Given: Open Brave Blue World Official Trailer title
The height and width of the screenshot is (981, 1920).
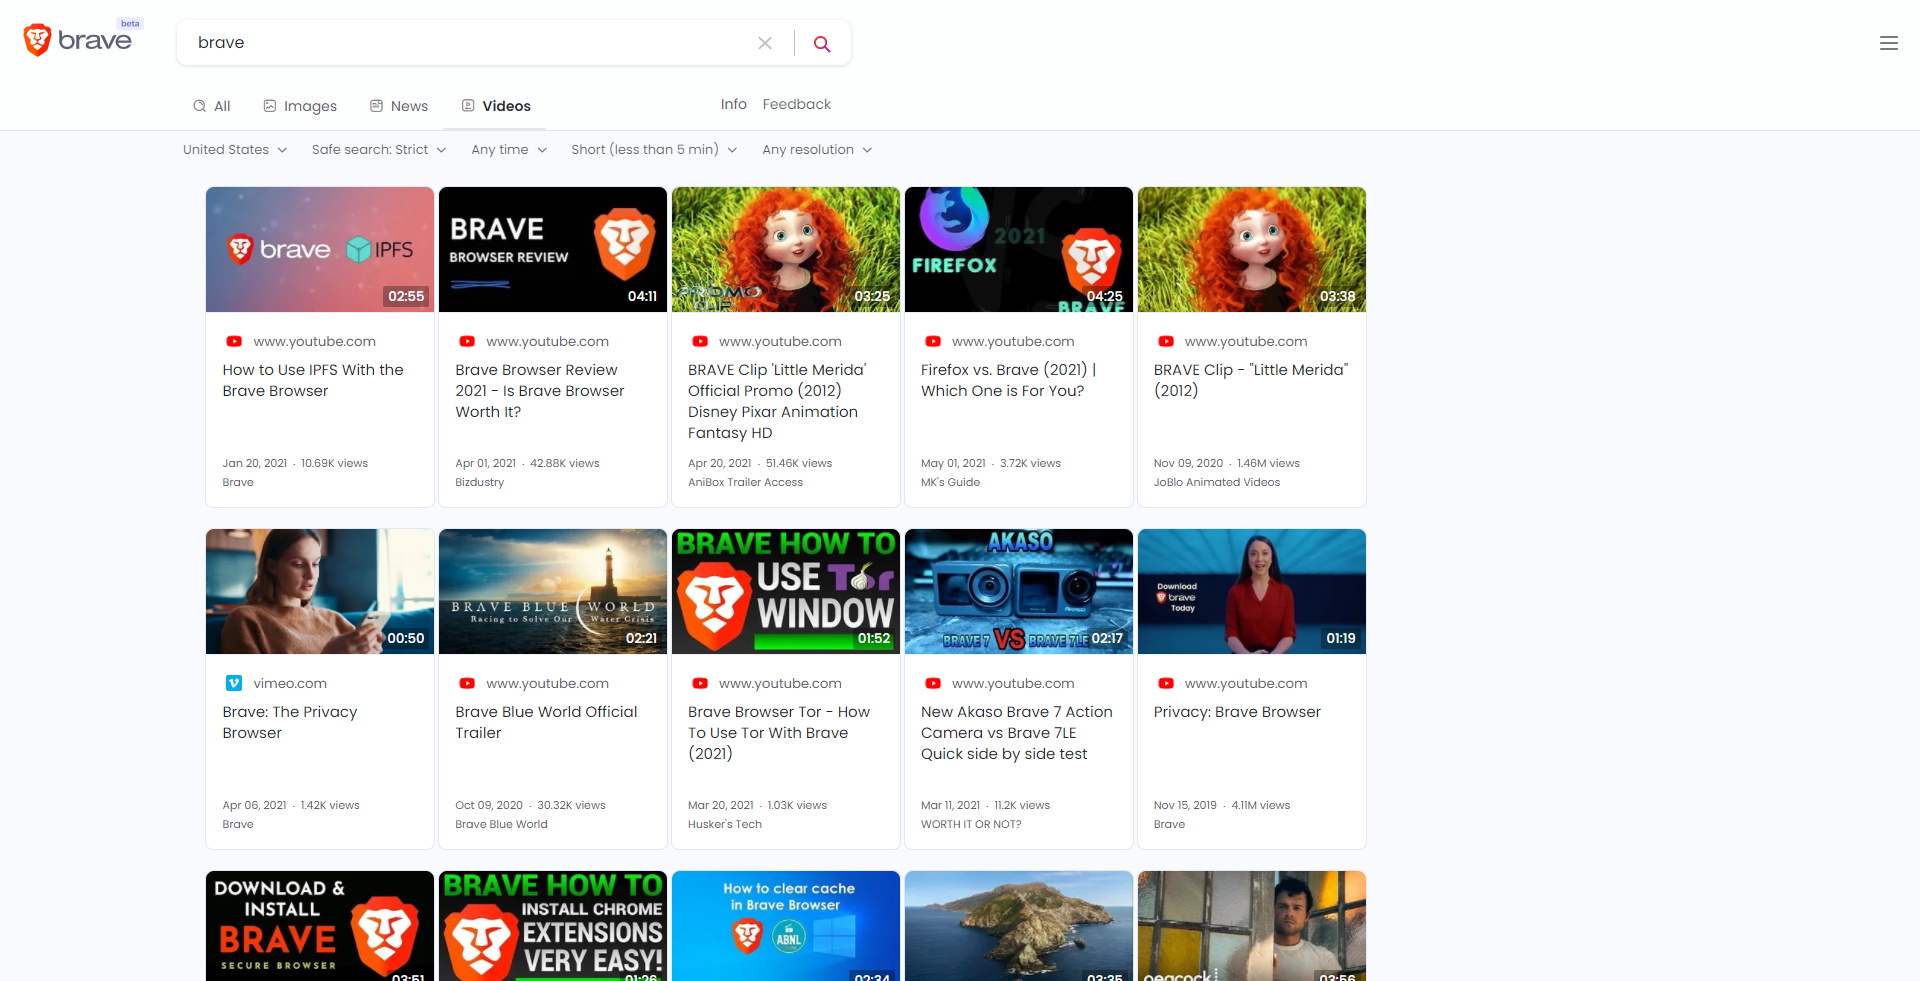Looking at the screenshot, I should [x=546, y=722].
